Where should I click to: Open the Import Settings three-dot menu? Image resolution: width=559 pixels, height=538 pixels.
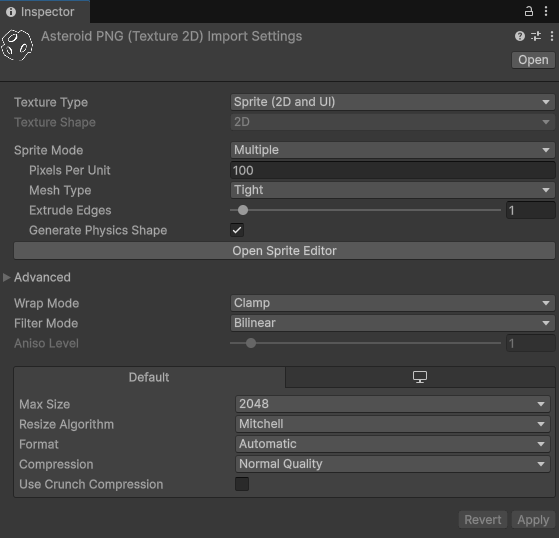click(552, 36)
